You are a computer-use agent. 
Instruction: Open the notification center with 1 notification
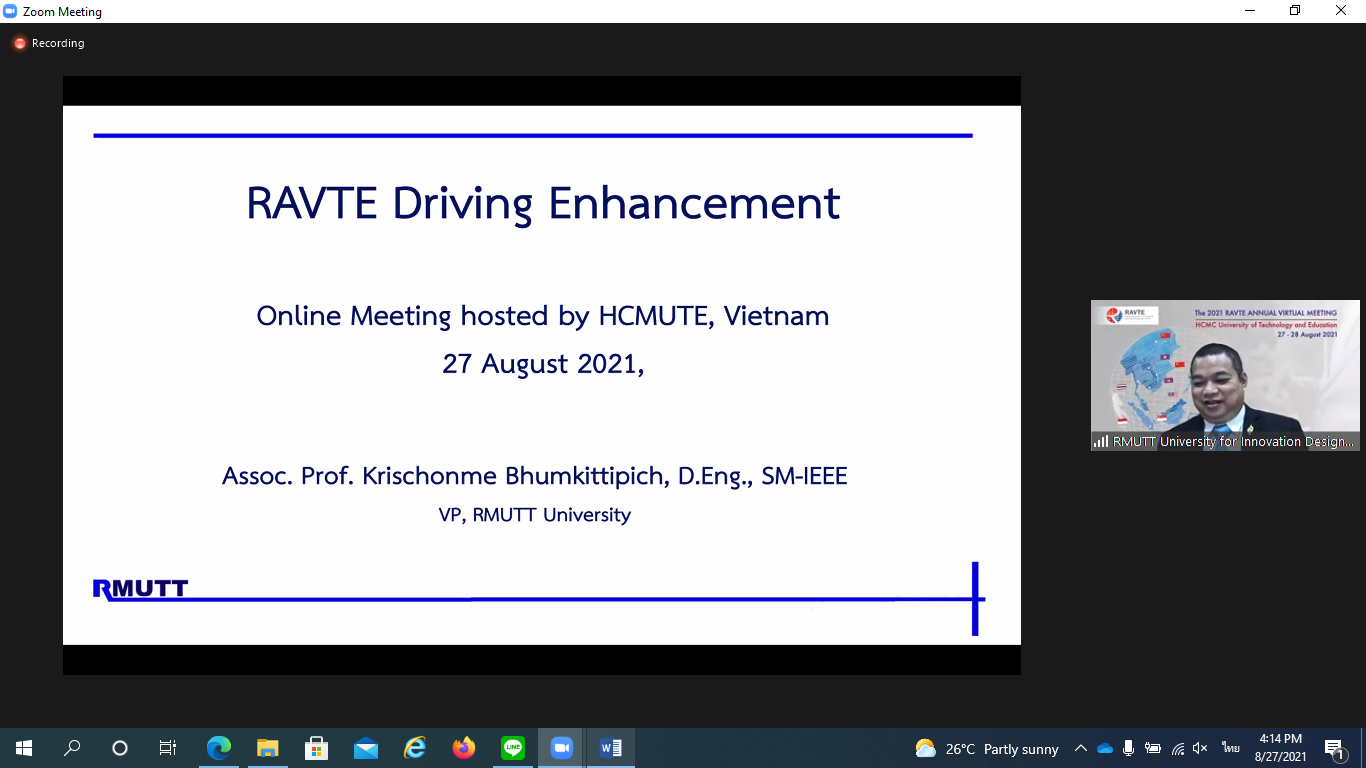tap(1335, 749)
